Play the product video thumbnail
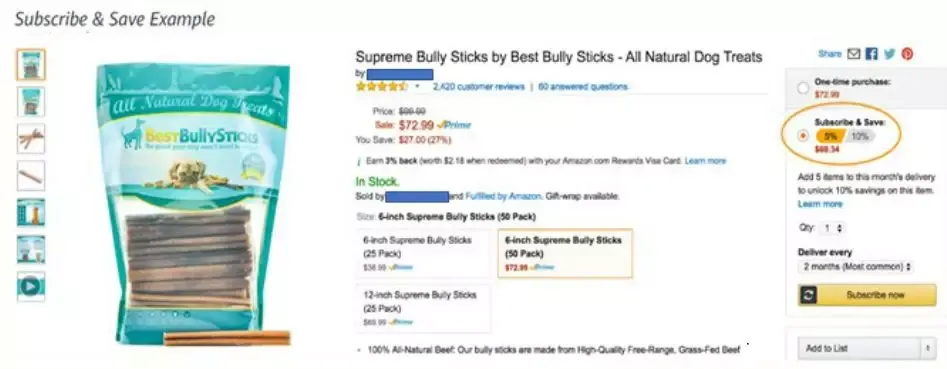Image resolution: width=947 pixels, height=369 pixels. [31, 286]
